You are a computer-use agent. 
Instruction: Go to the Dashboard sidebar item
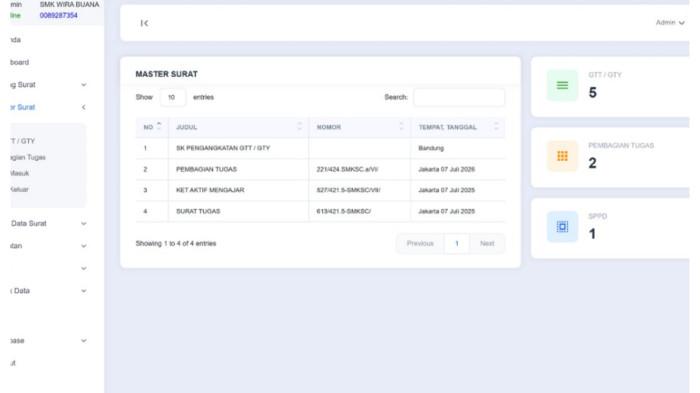(19, 63)
